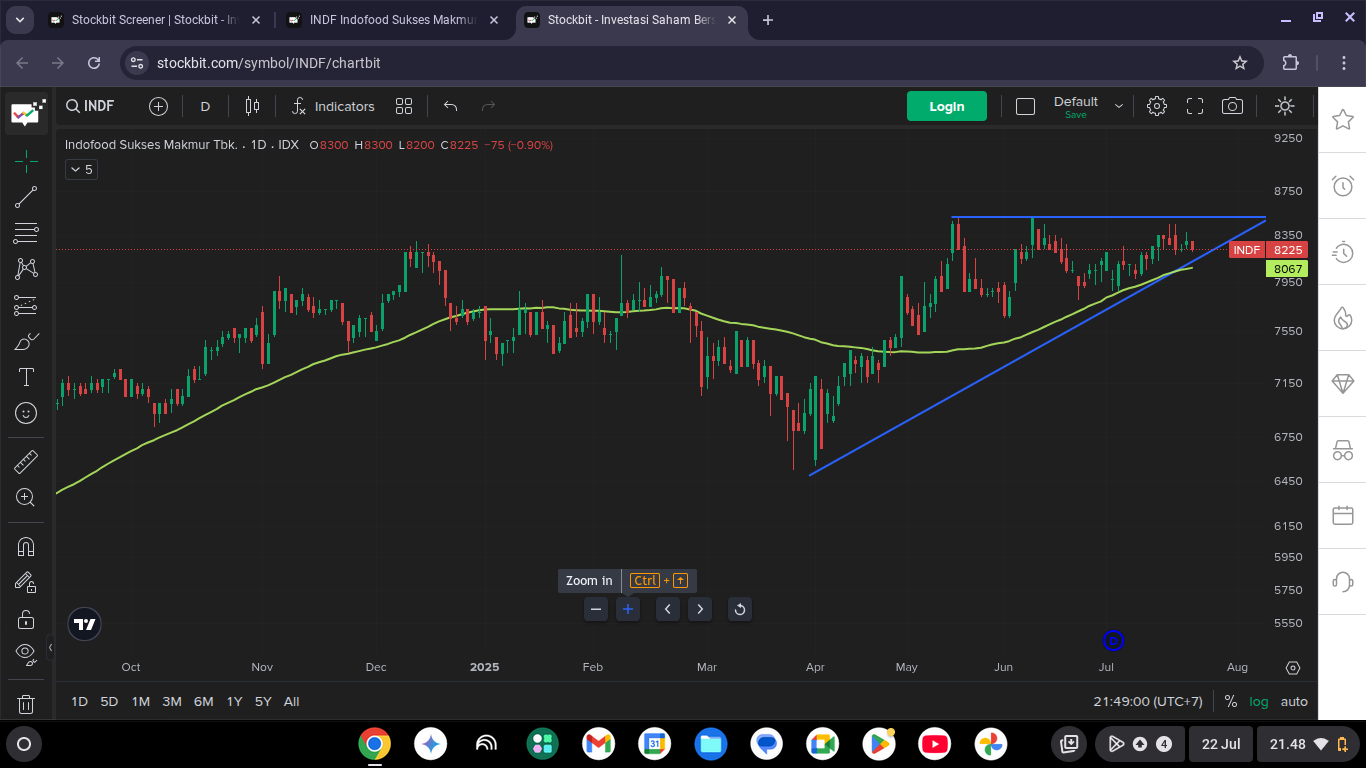This screenshot has width=1366, height=768.
Task: Open the watchlist star icon
Action: coord(1342,120)
